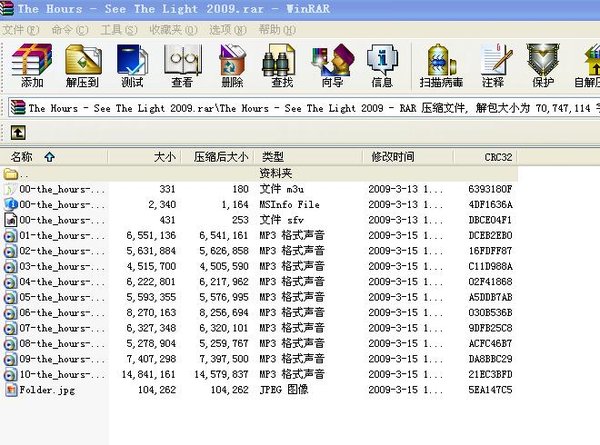Click the archive icon in address bar
The image size is (600, 445).
click(18, 108)
